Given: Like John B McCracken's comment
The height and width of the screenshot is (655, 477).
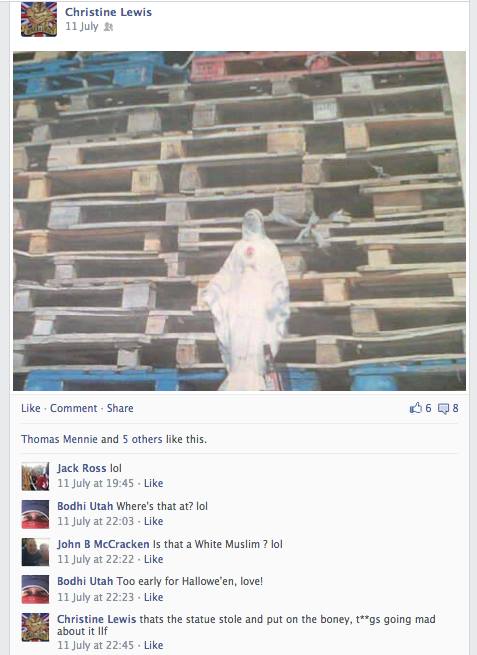Looking at the screenshot, I should [153, 559].
